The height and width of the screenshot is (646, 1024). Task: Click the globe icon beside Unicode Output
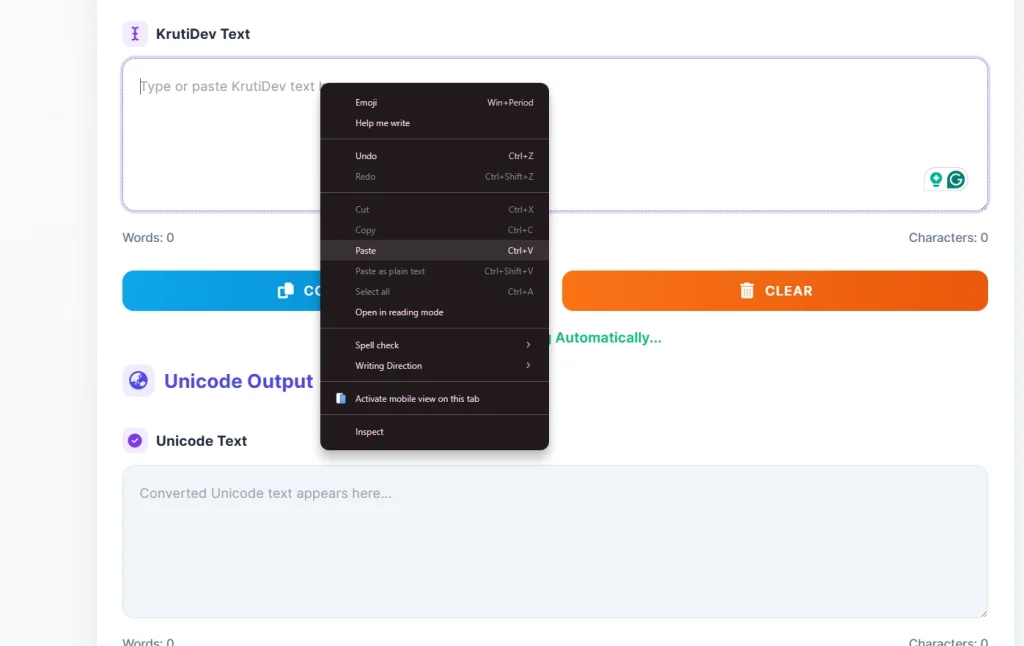point(138,381)
